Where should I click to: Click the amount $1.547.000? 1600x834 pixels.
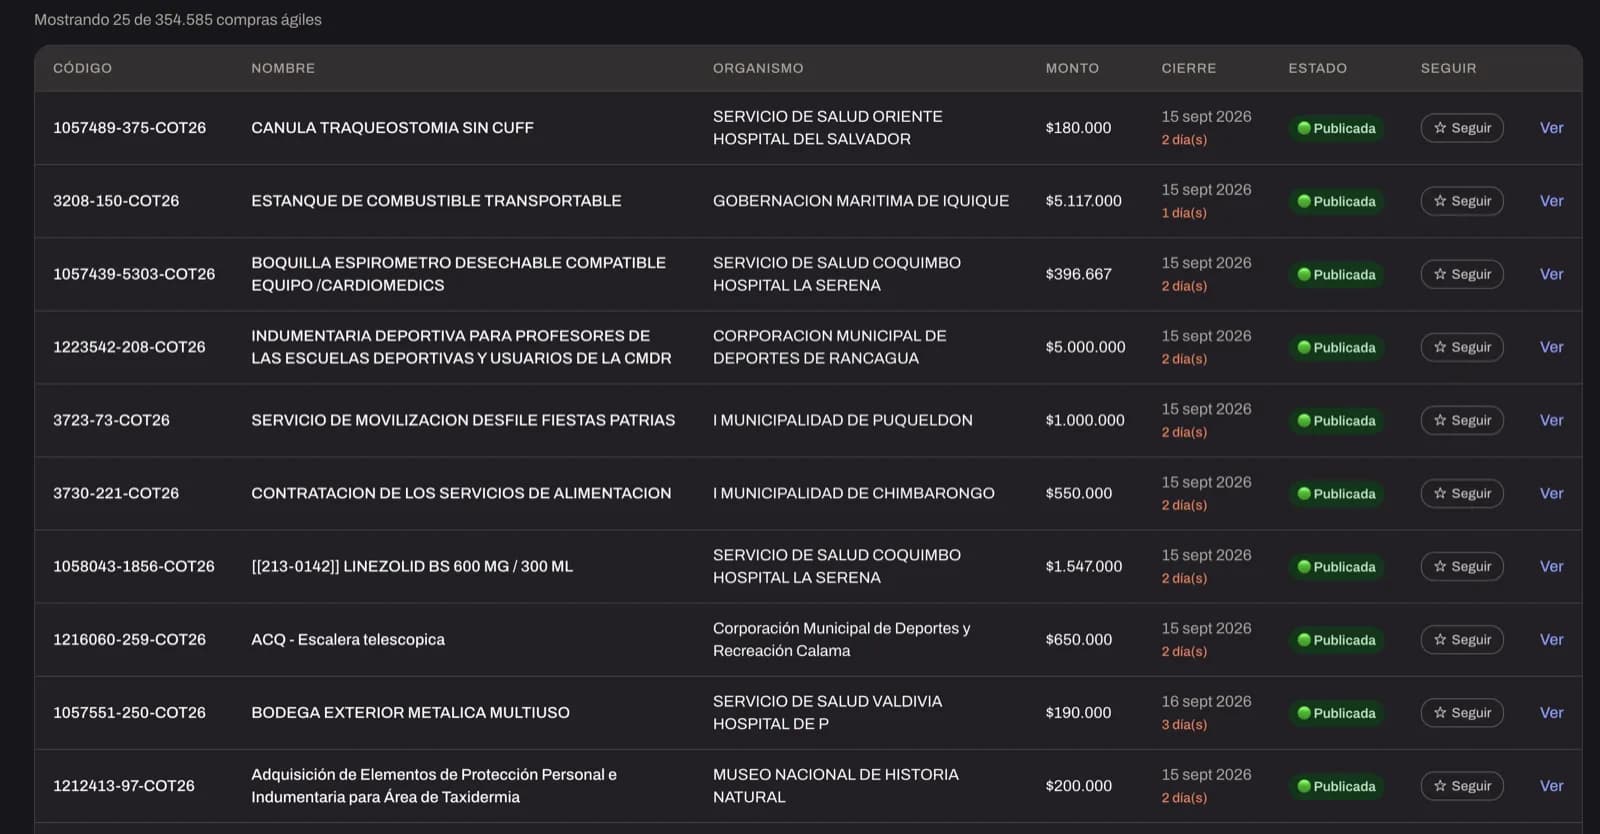1084,566
